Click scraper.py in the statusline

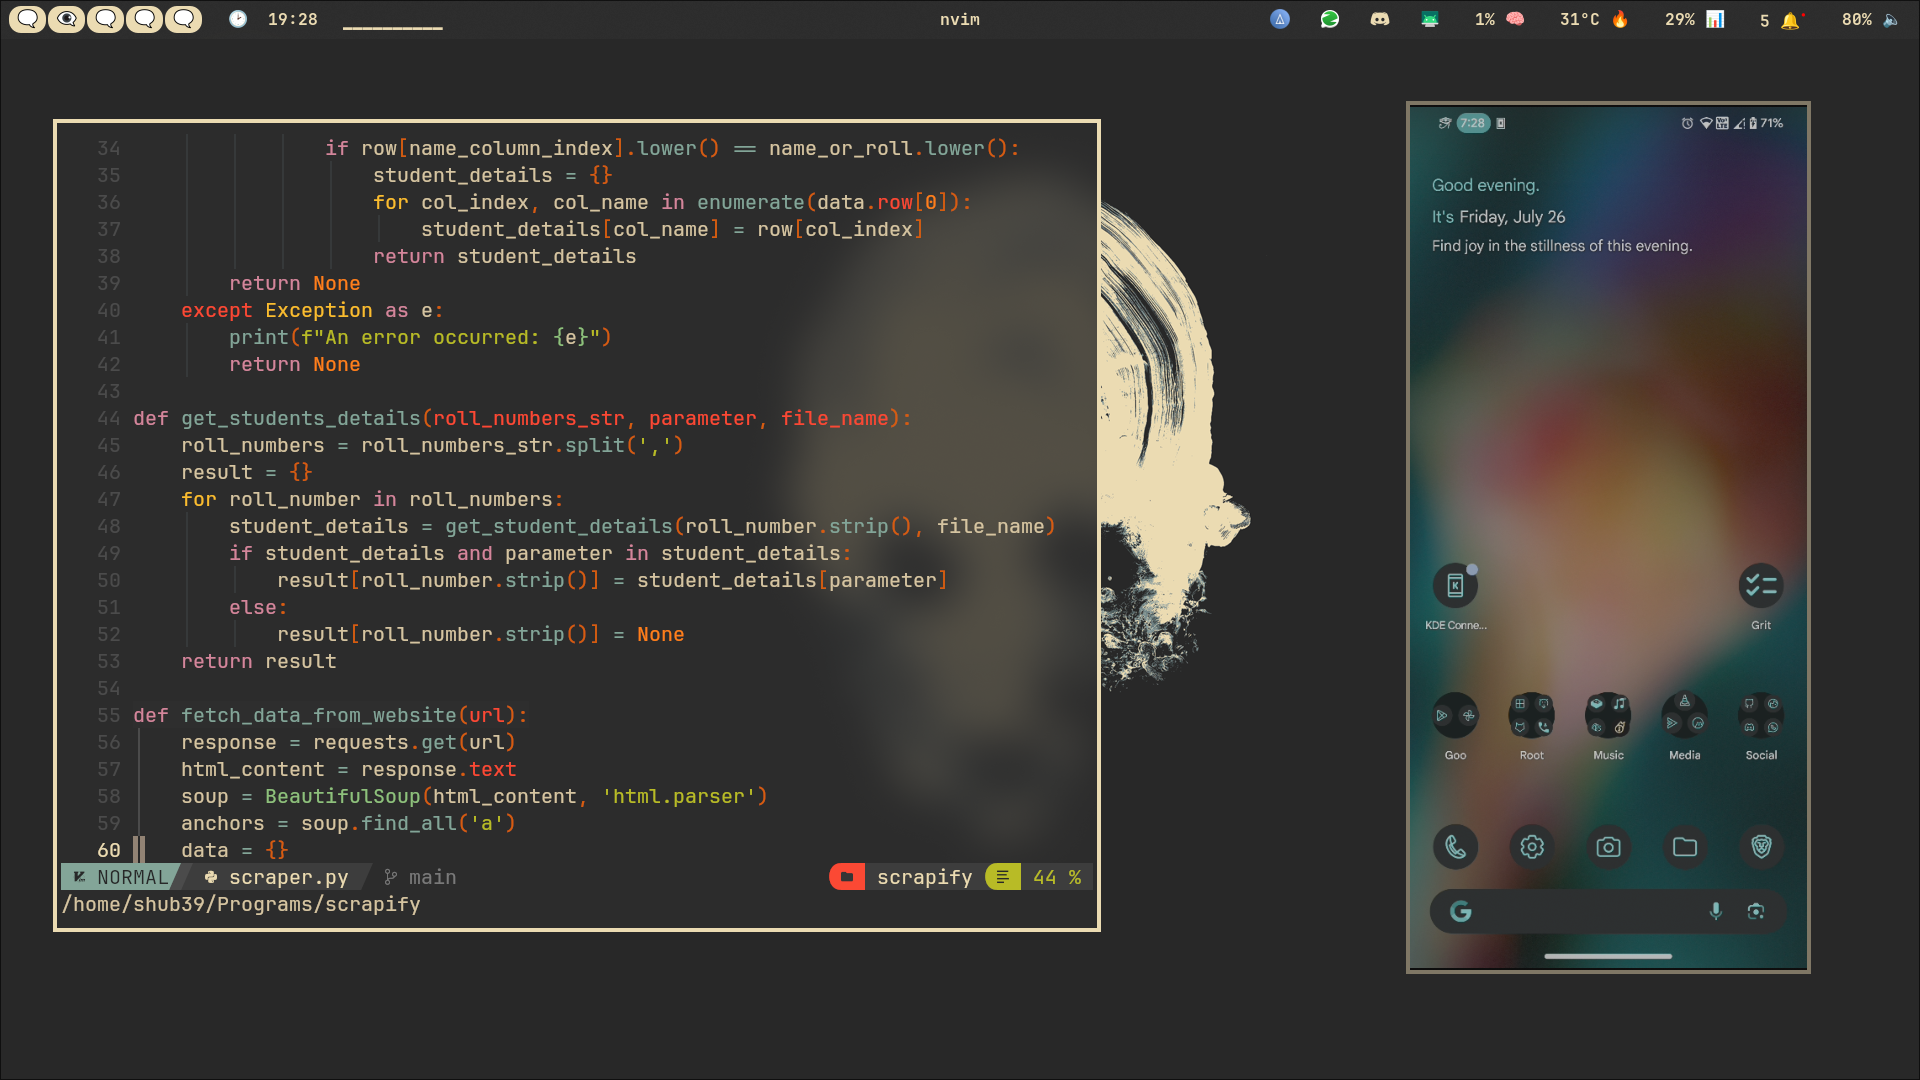coord(288,877)
